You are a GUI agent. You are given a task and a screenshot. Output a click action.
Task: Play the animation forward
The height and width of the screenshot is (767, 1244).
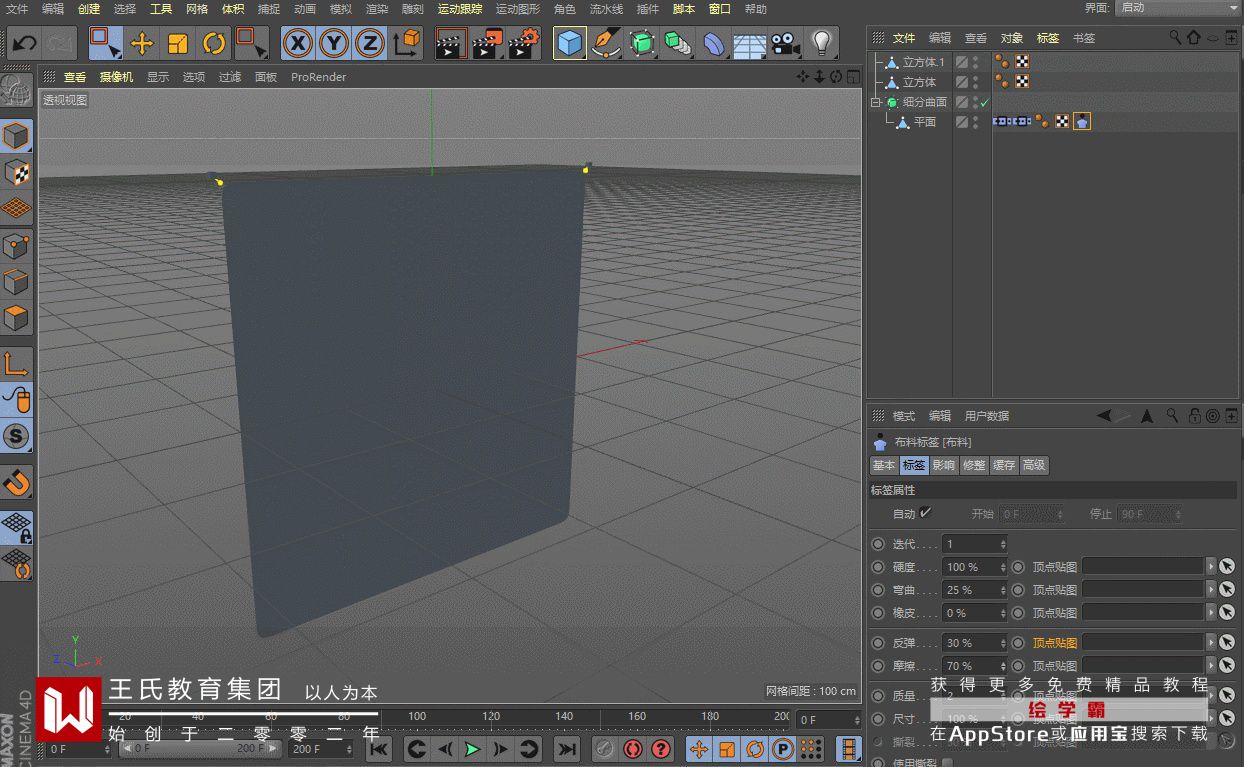point(472,749)
